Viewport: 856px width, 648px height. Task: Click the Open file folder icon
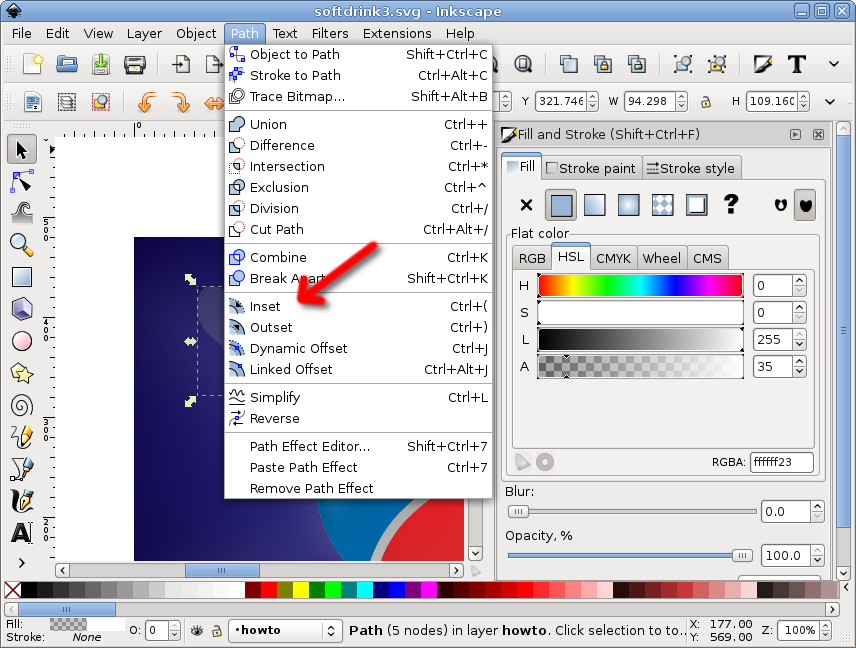(67, 64)
